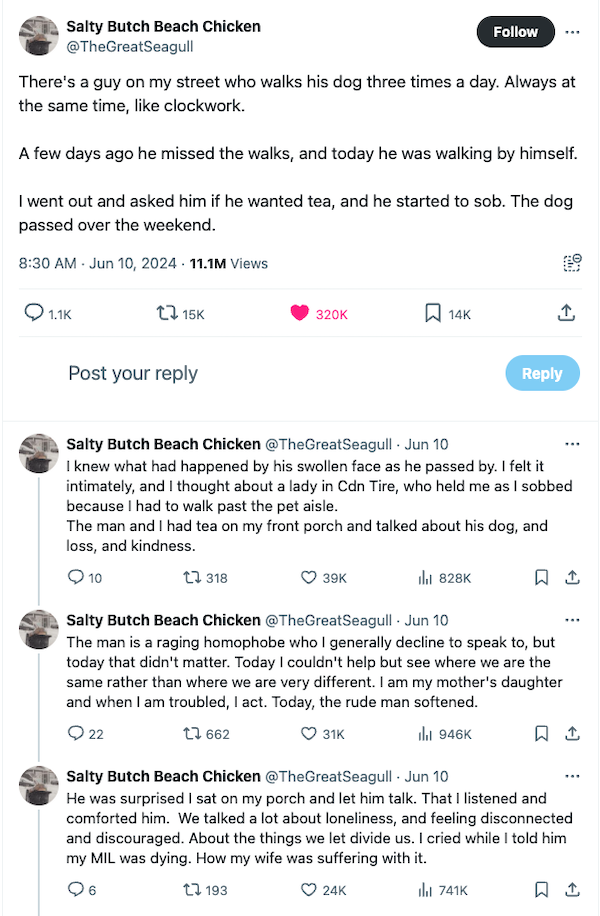Viewport: 600px width, 916px height.
Task: Open the comment icon on the last reply
Action: [76, 889]
